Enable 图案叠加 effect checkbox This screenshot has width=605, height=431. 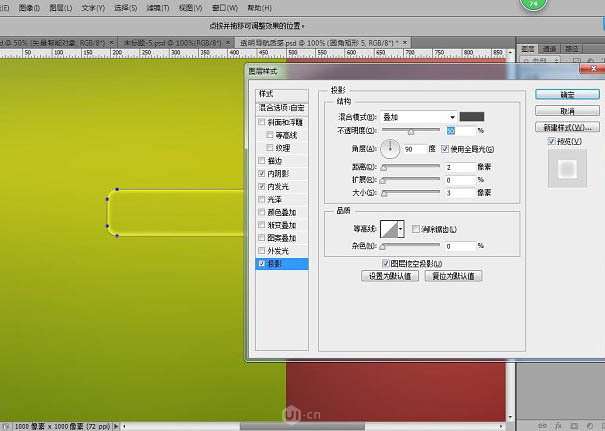point(262,238)
